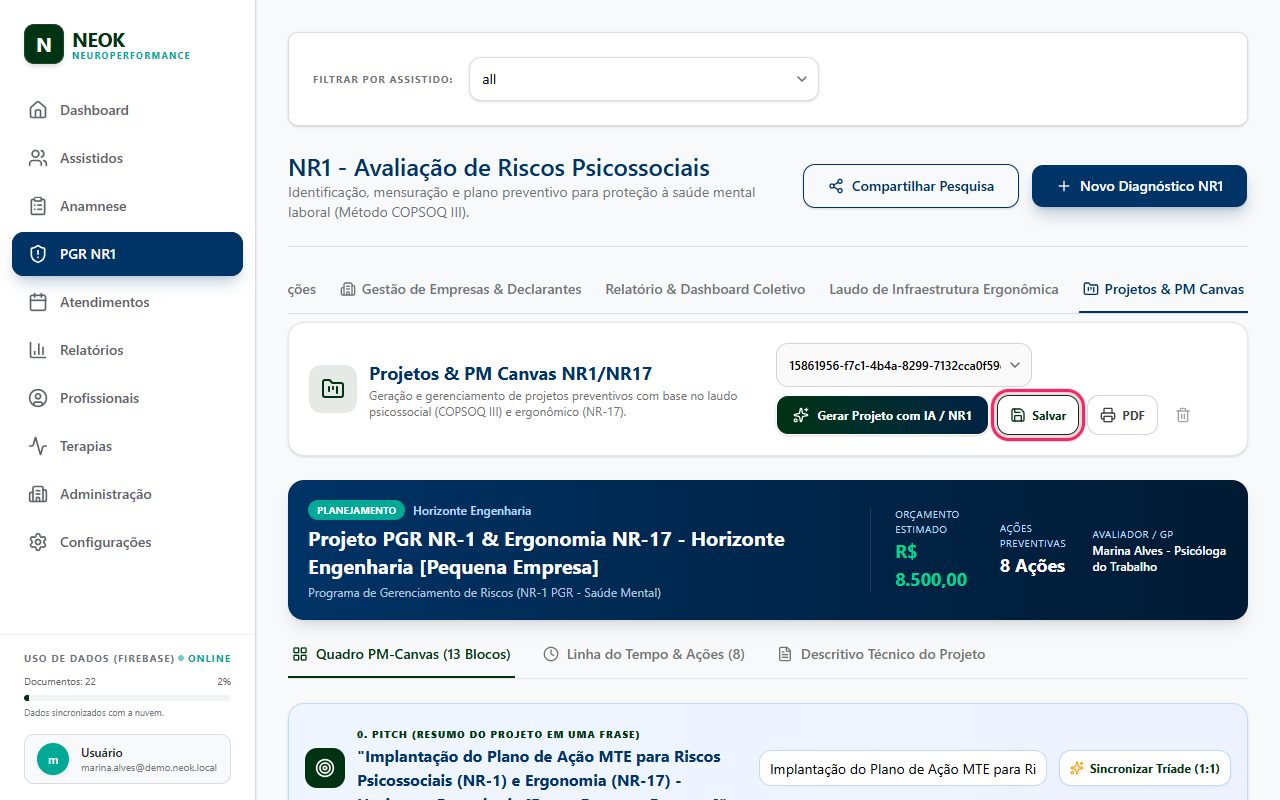The image size is (1280, 800).
Task: Switch to Gestão de Empresas & Declarantes tab
Action: click(461, 289)
